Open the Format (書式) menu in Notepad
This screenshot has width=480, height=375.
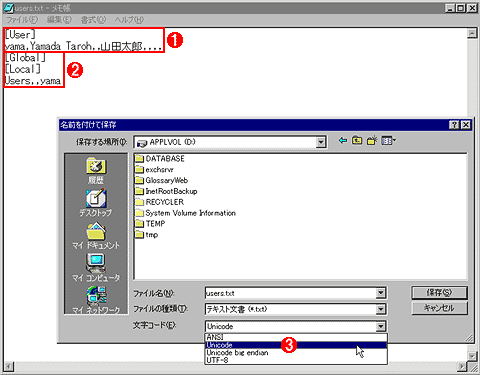coord(93,20)
